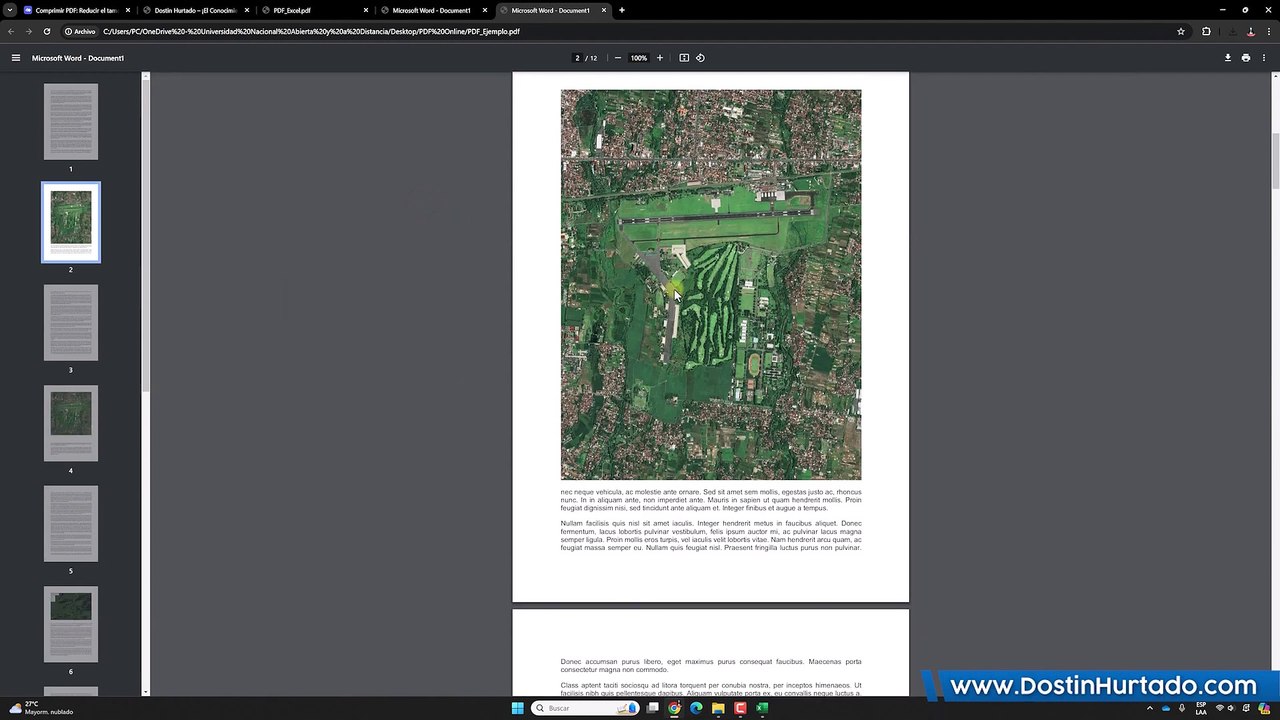
Task: Click the taskbar Buscar search box
Action: click(586, 708)
